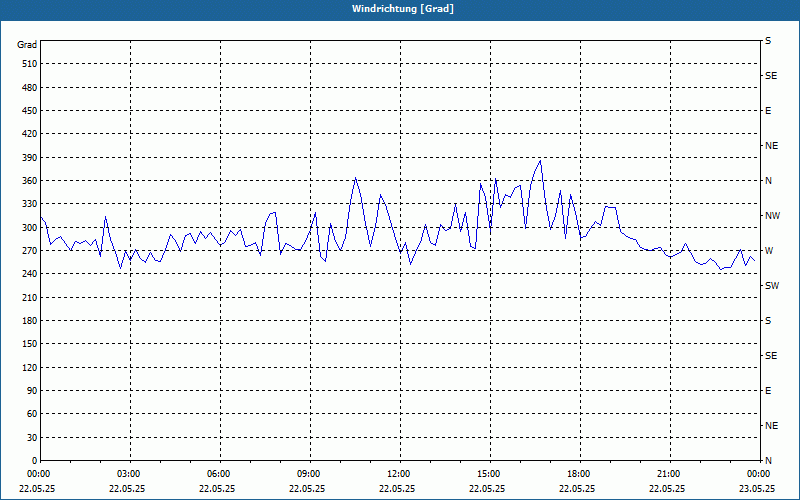800x500 pixels.
Task: Click the NE compass label near 30 degrees
Action: (x=771, y=426)
